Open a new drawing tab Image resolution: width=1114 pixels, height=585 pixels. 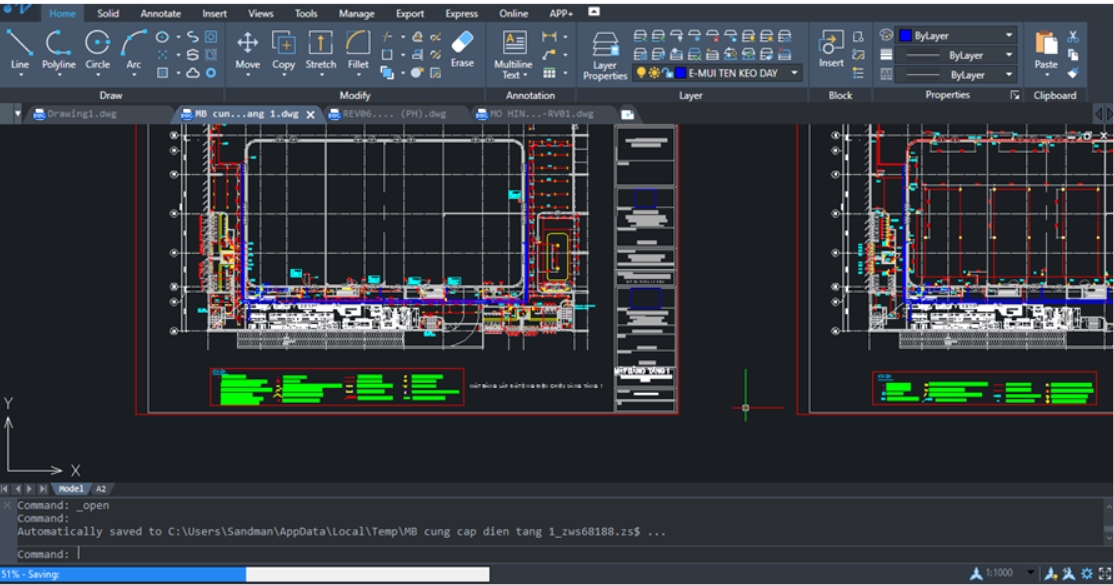pos(627,114)
